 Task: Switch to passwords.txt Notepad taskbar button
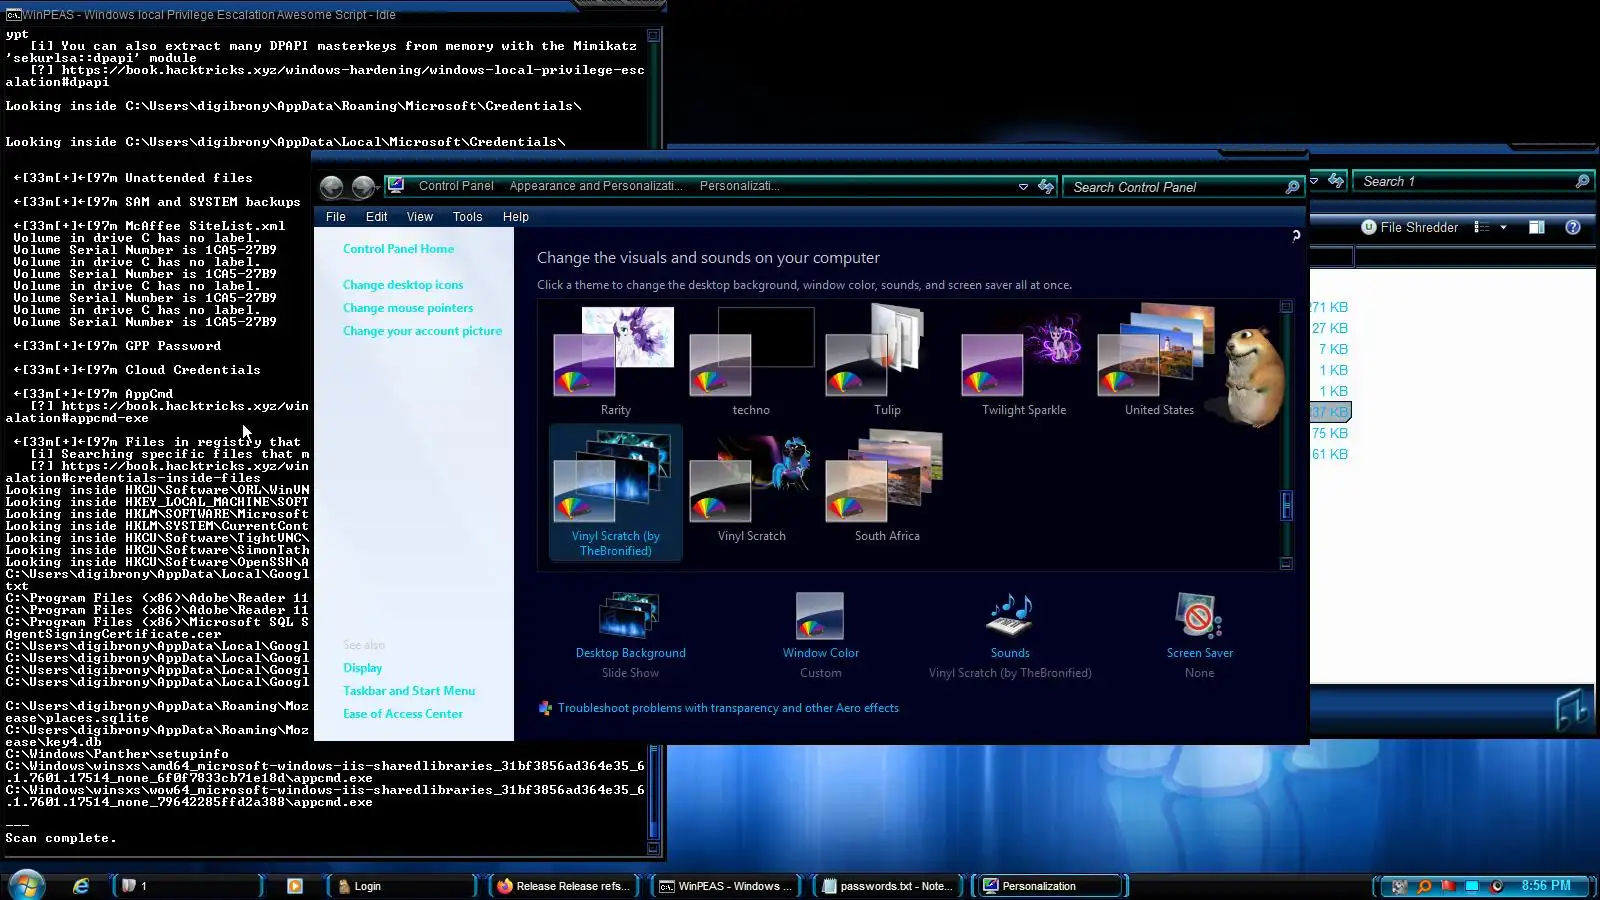coord(889,886)
